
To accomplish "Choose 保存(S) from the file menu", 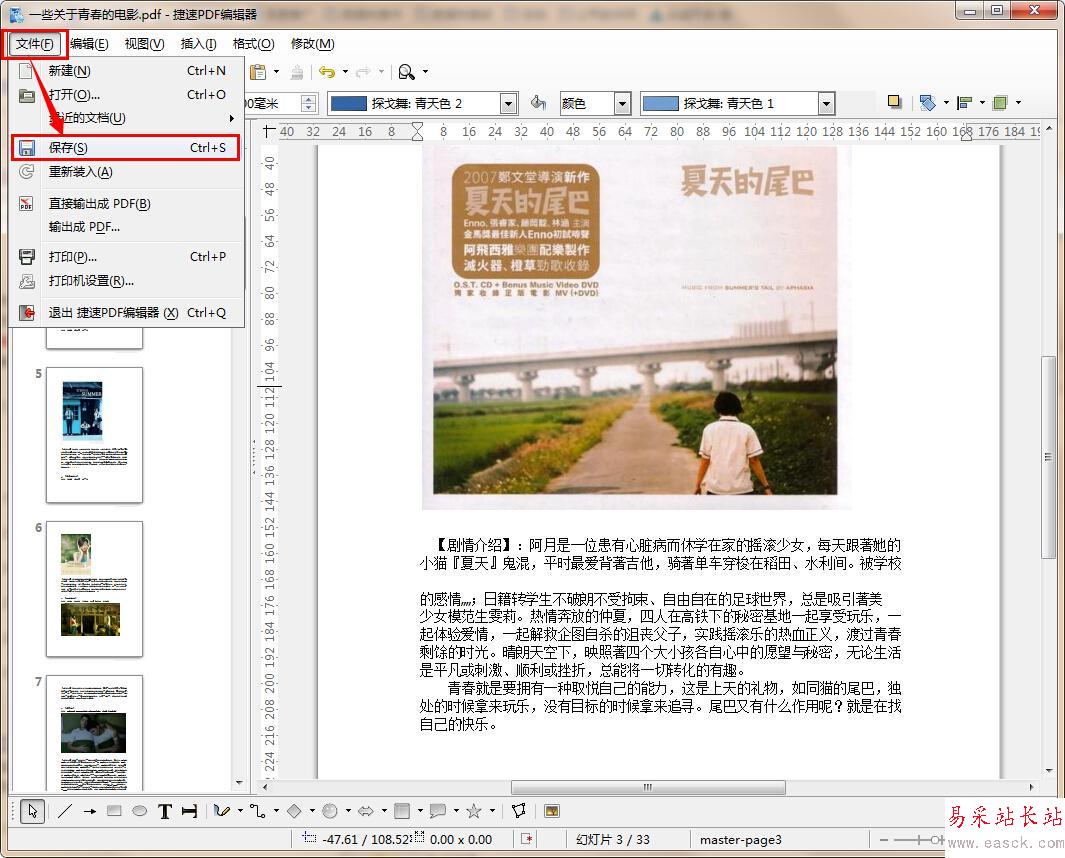I will pos(126,147).
